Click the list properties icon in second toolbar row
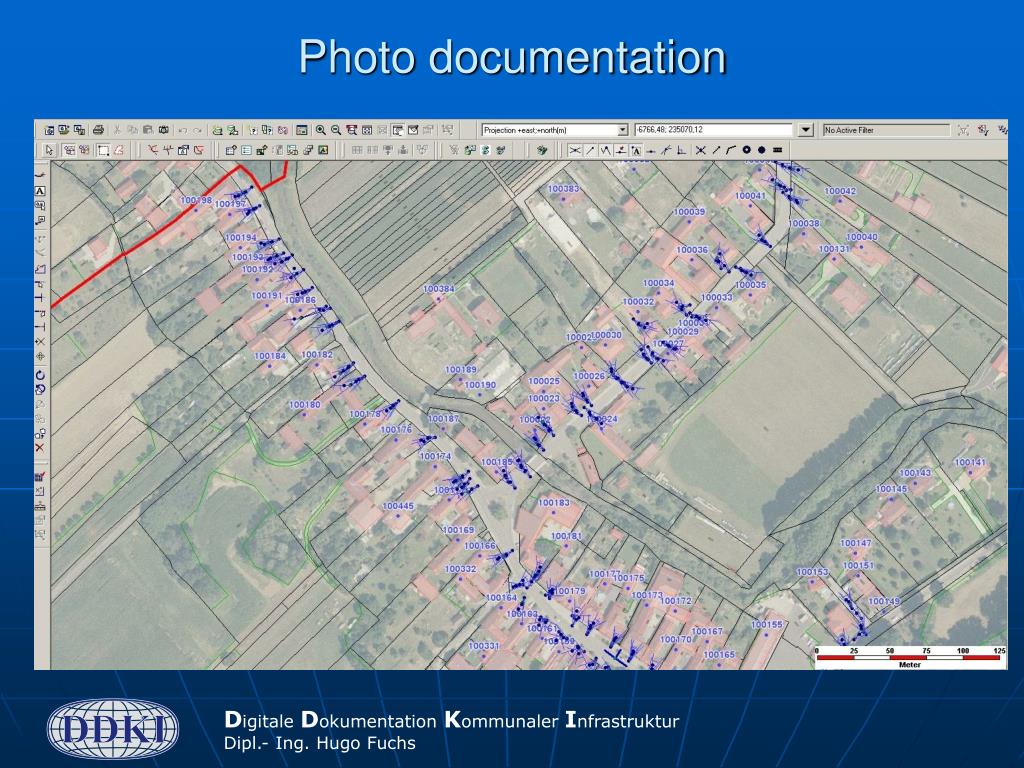This screenshot has width=1024, height=768. 246,150
